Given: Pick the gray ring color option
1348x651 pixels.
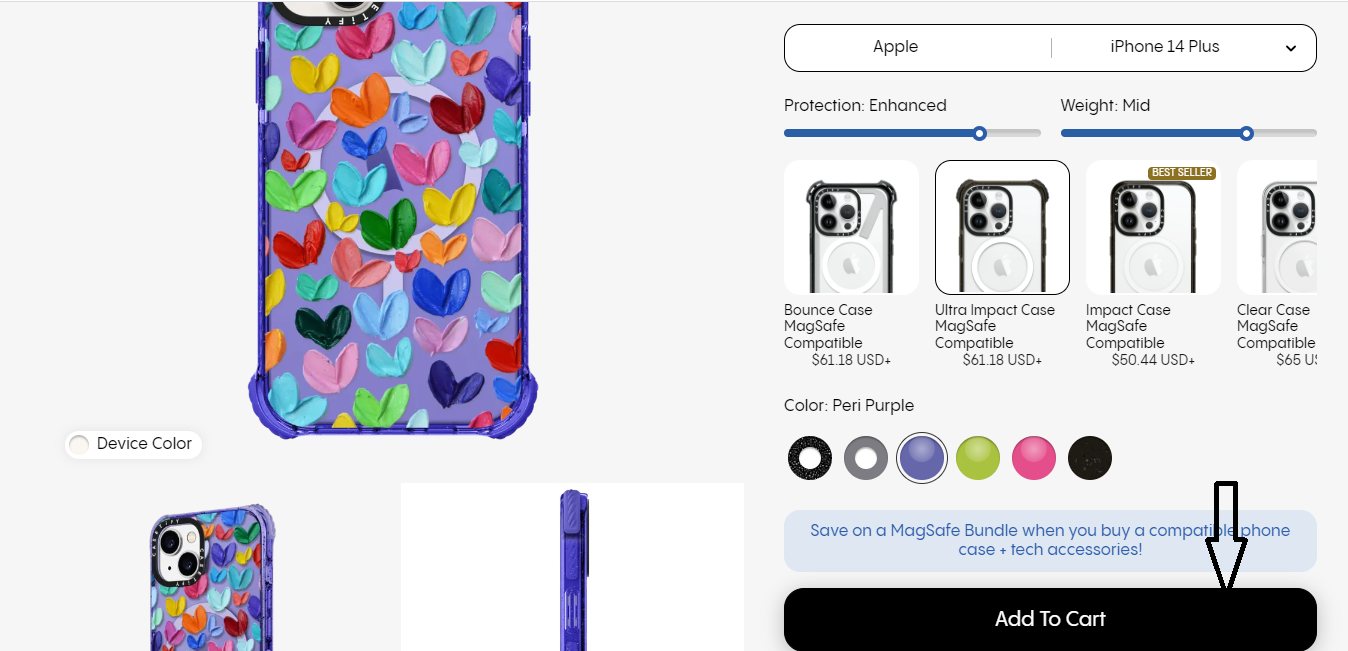Looking at the screenshot, I should pos(866,458).
